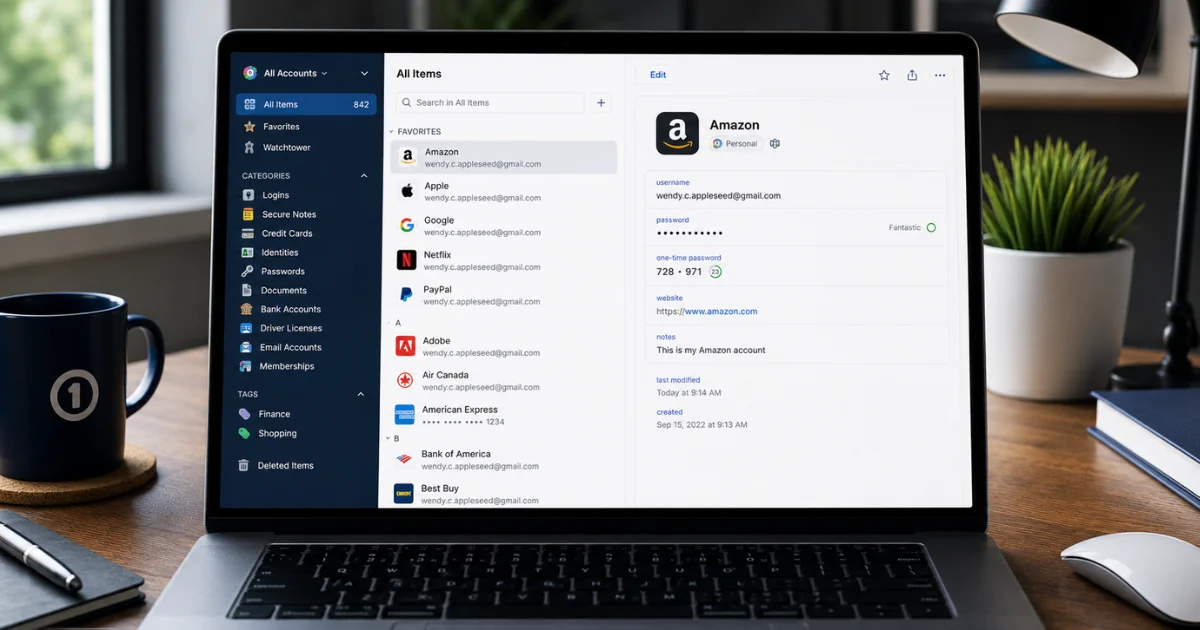This screenshot has width=1200, height=630.
Task: Select the Air Canada item
Action: pos(502,381)
